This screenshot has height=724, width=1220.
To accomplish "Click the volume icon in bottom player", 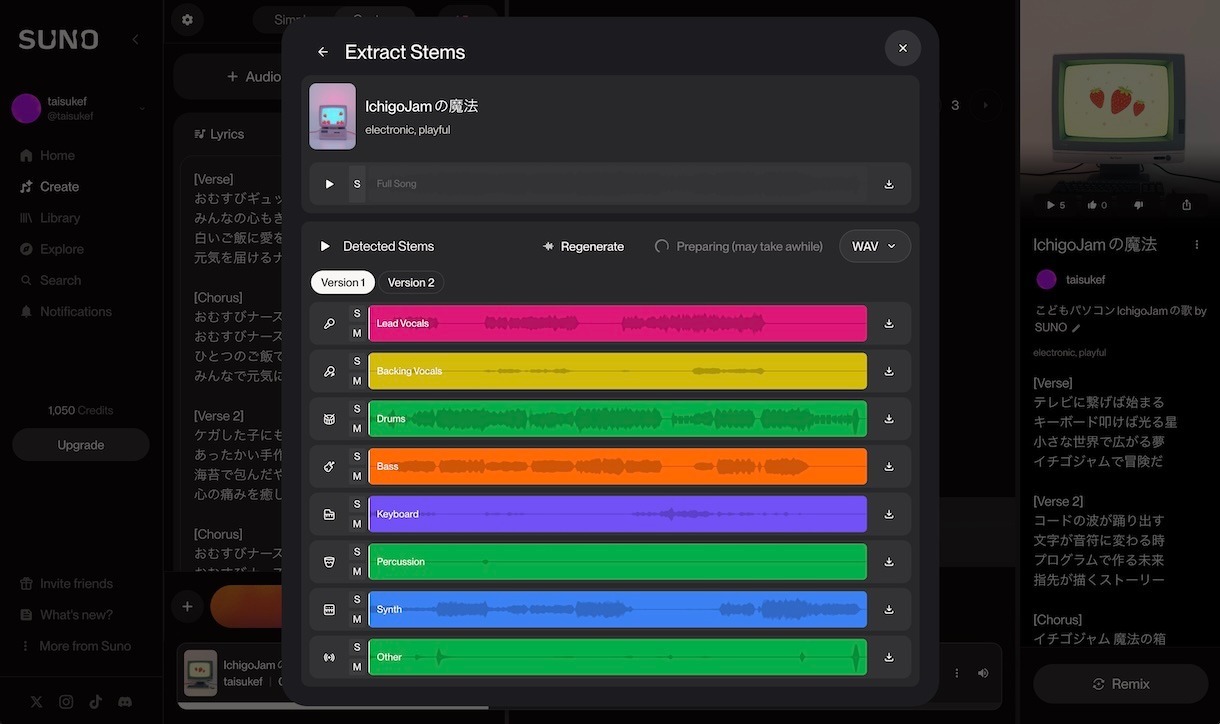I will click(983, 673).
